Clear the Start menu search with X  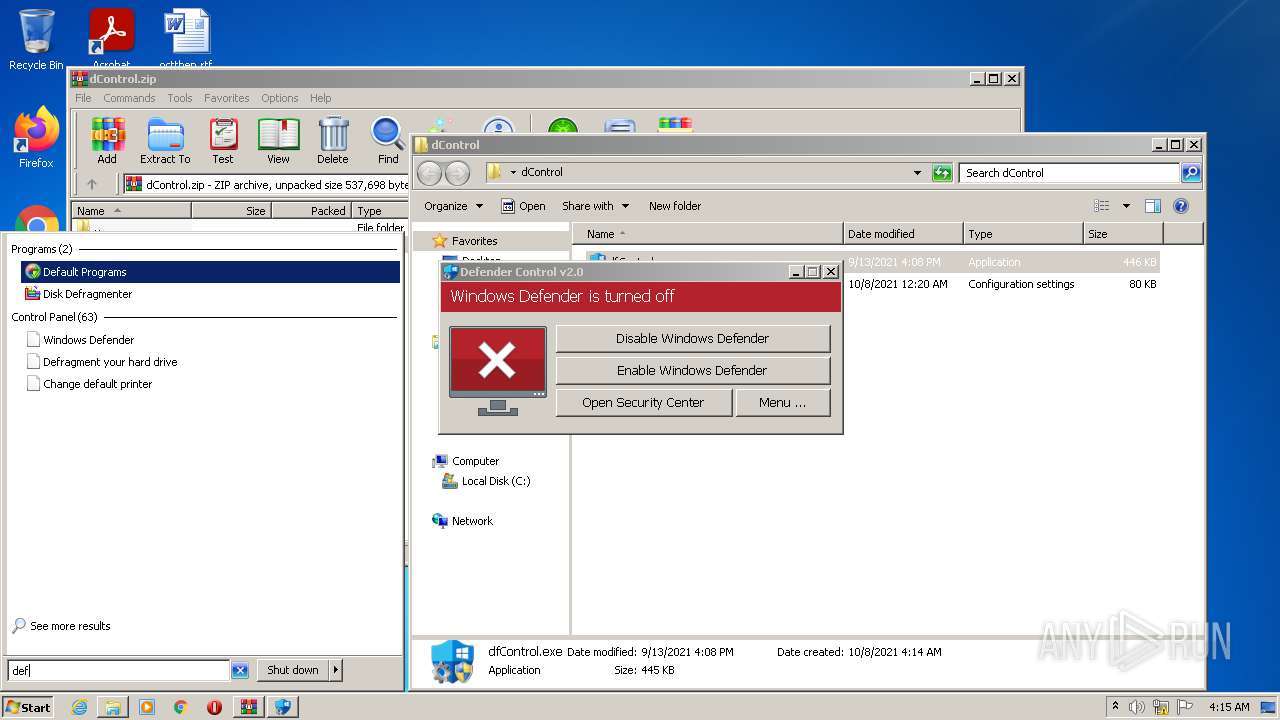(240, 670)
